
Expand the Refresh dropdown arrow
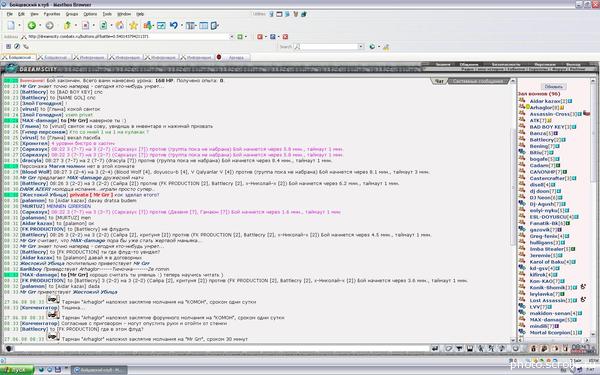coord(111,26)
